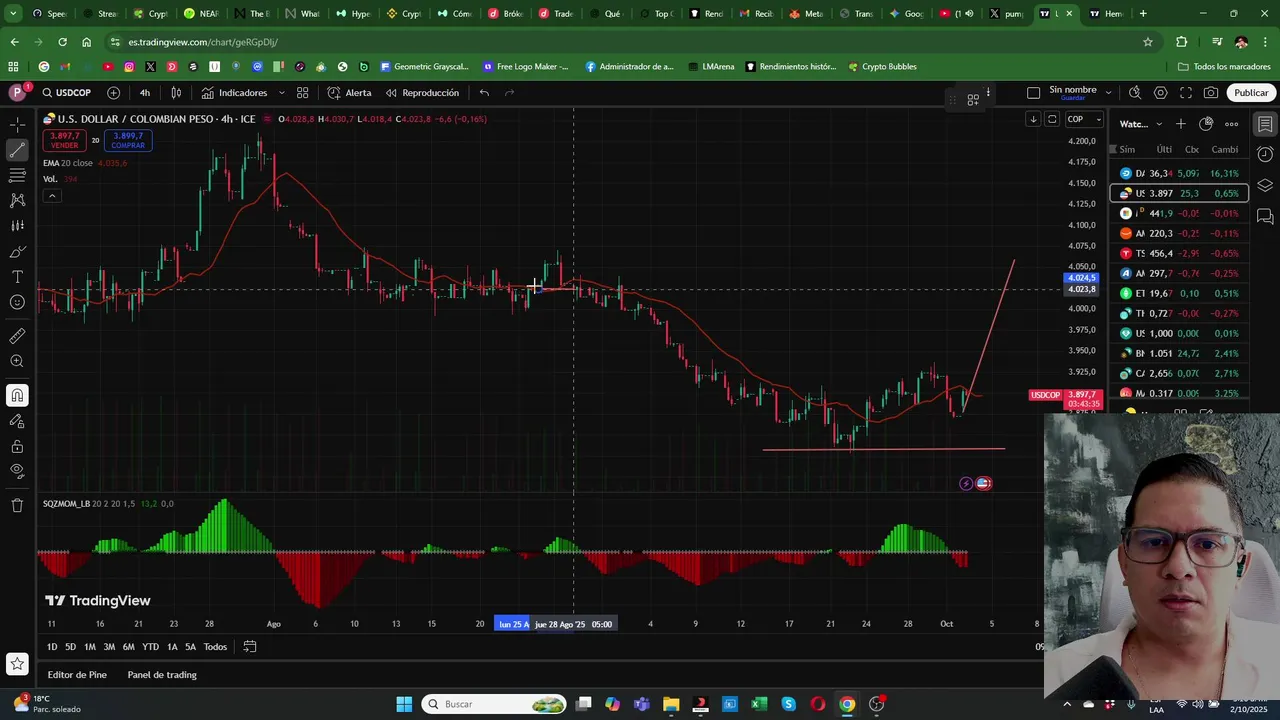The height and width of the screenshot is (720, 1280).
Task: Toggle auto scale arrow icon near price axis
Action: (x=1033, y=119)
